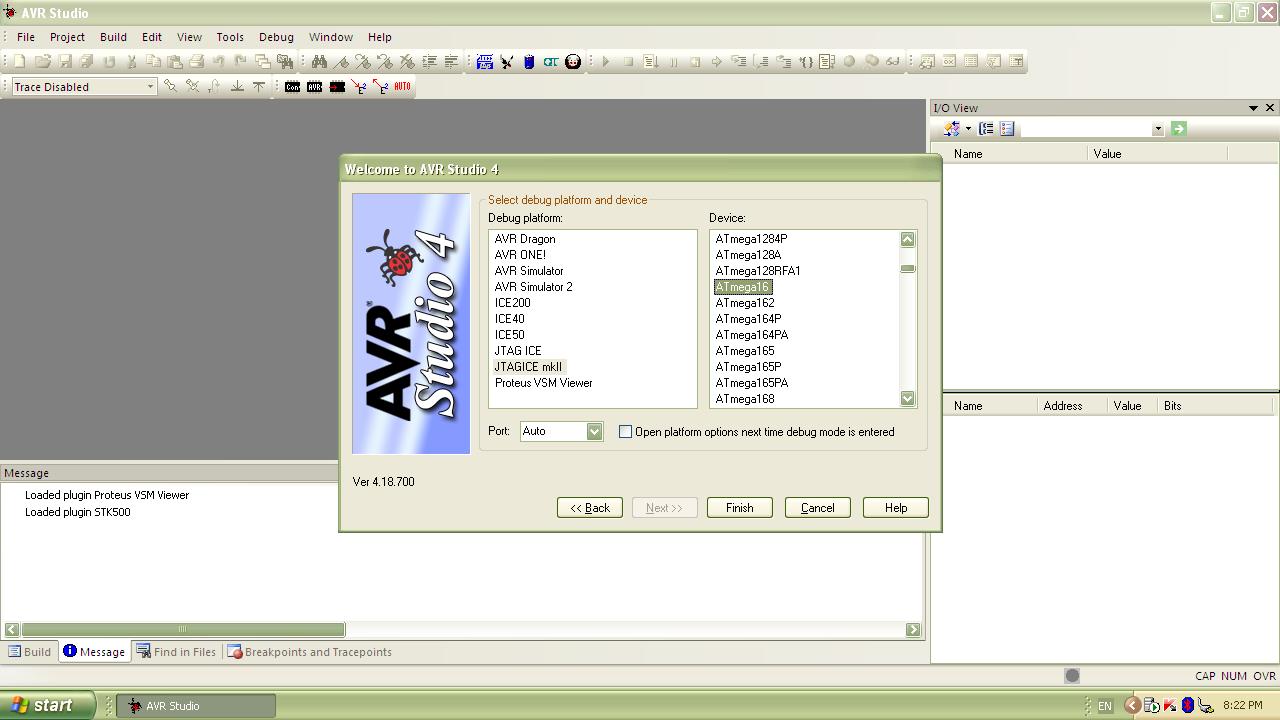Image resolution: width=1280 pixels, height=720 pixels.
Task: Select Proteus VSM Viewer platform
Action: click(543, 383)
